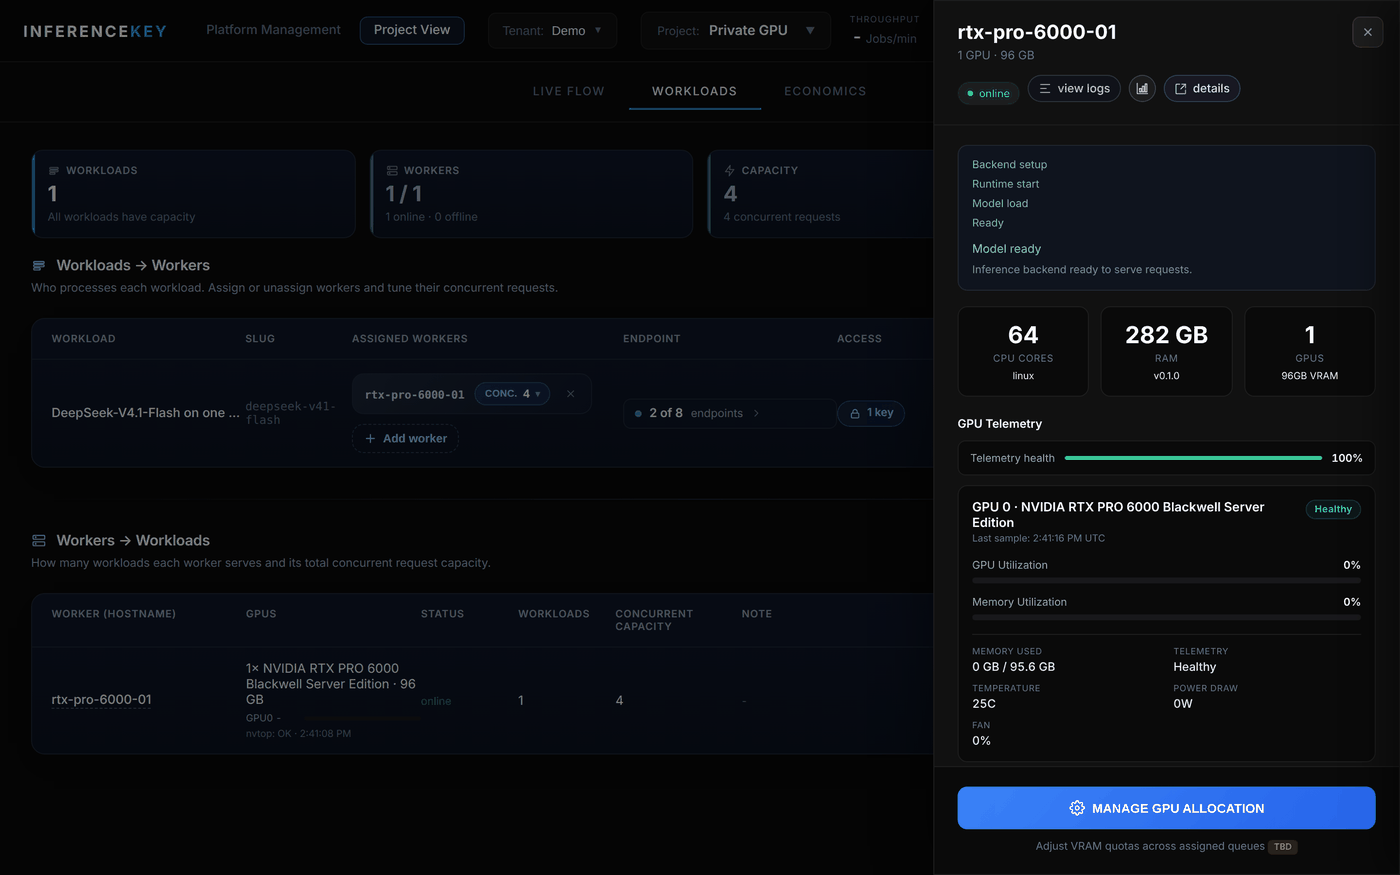Click the gear icon on Manage GPU Allocation

pos(1077,808)
